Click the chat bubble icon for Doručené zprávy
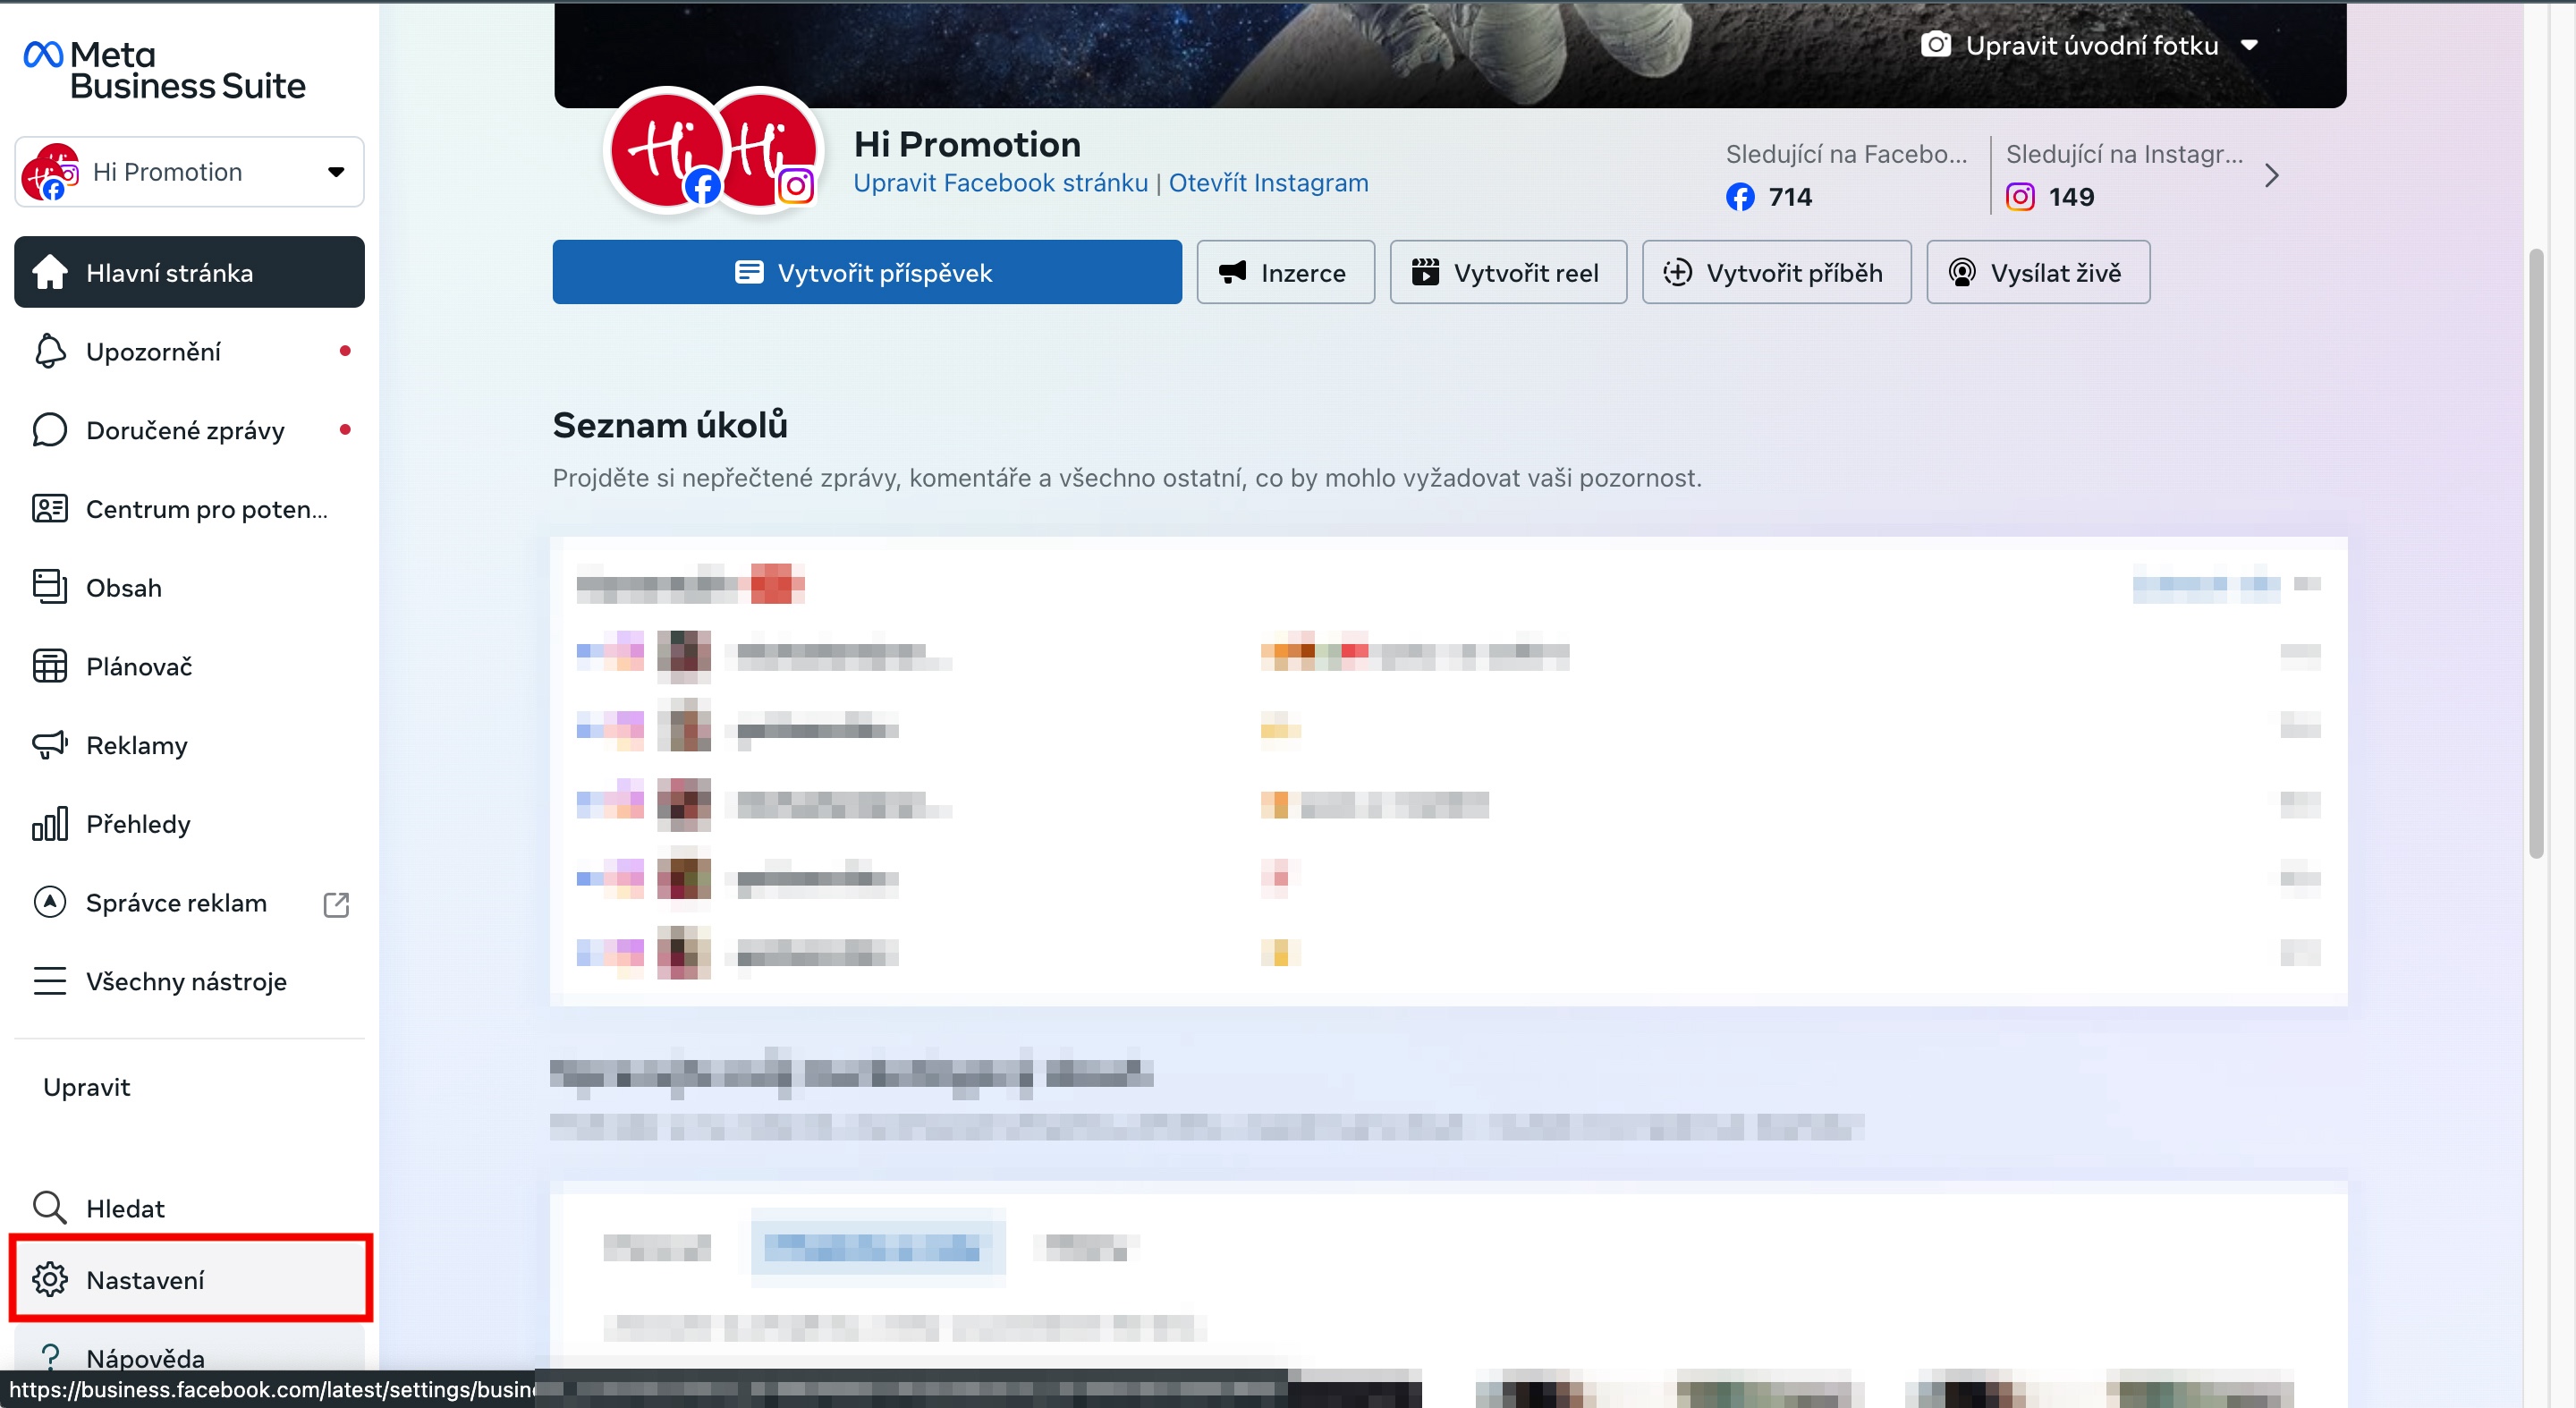The width and height of the screenshot is (2576, 1408). (50, 430)
